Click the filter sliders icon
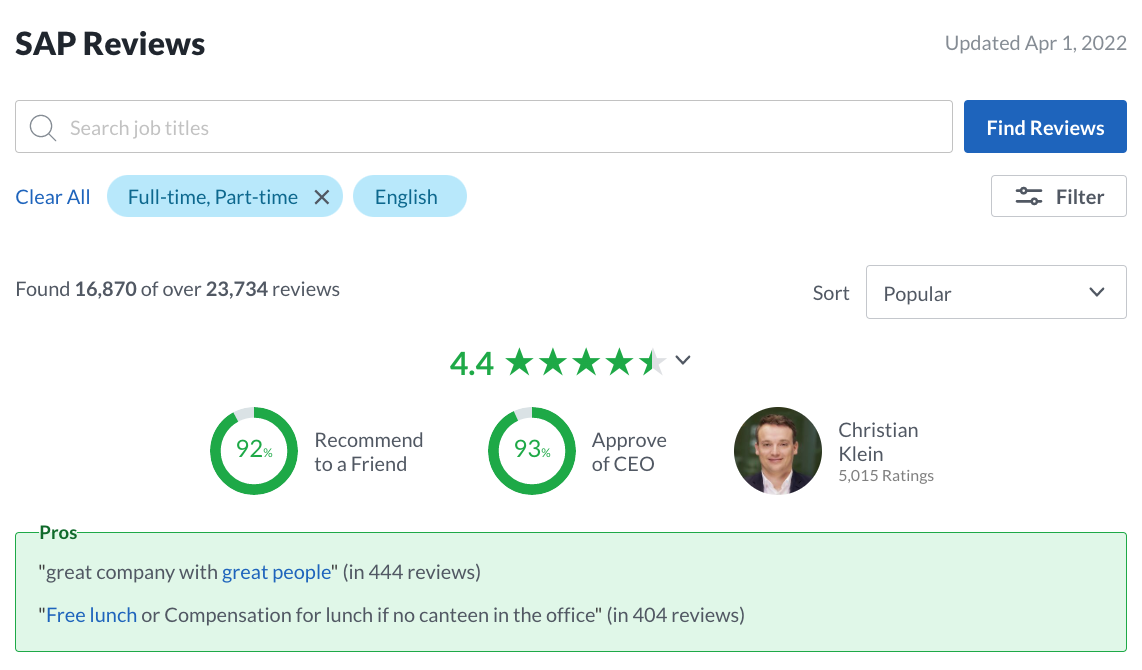 (1028, 197)
